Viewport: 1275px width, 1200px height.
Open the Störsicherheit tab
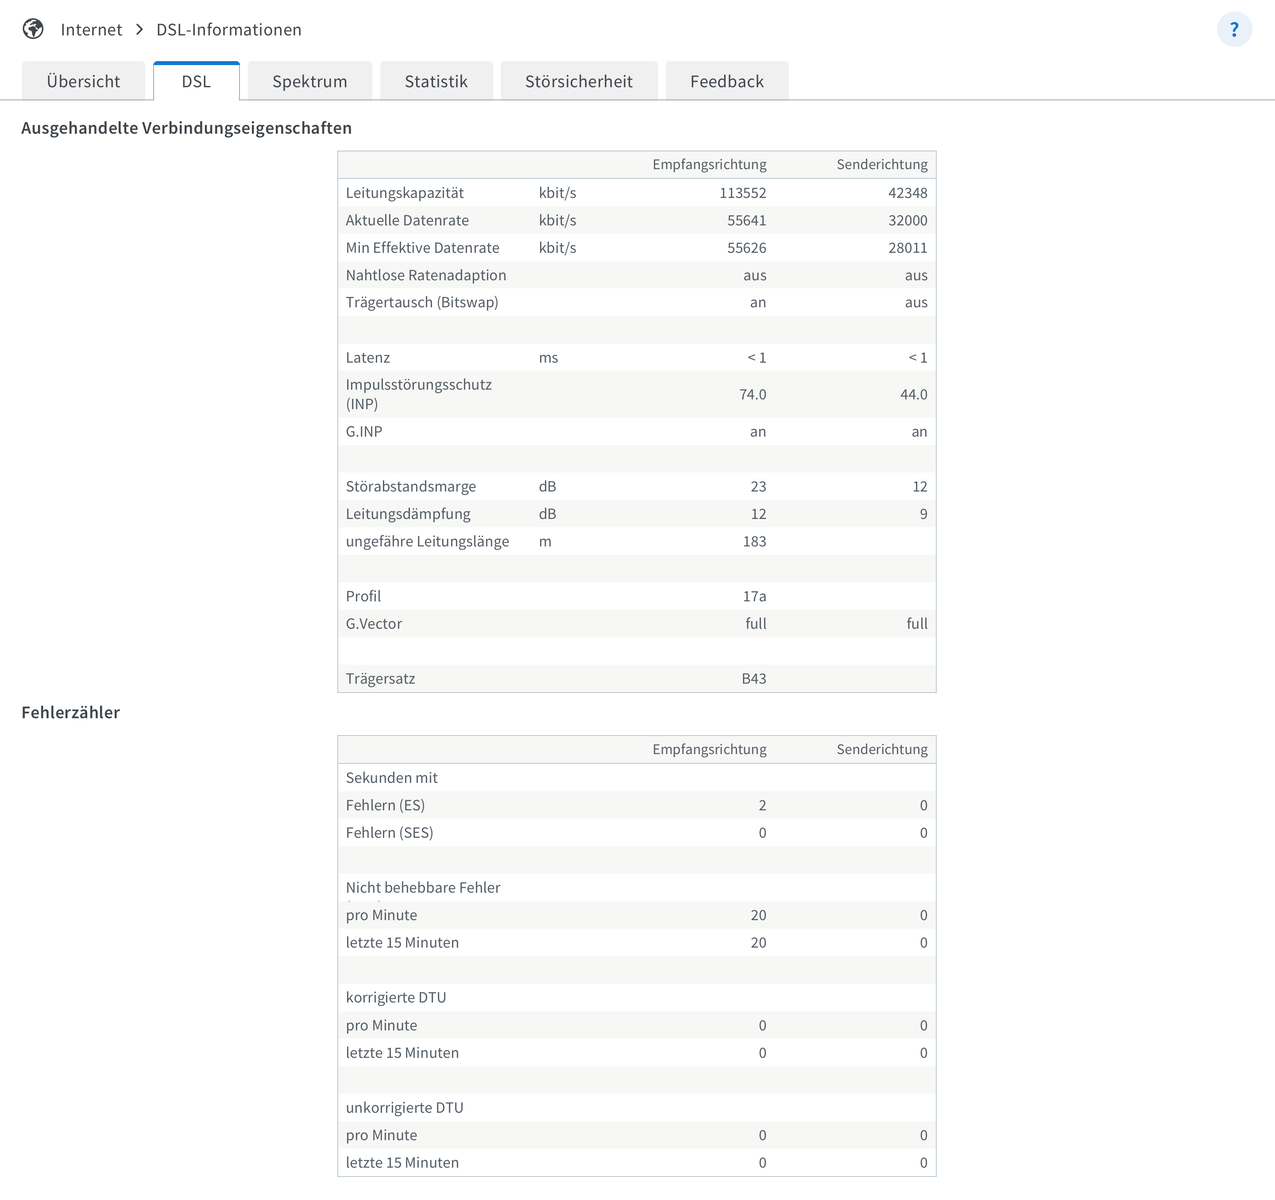point(579,82)
